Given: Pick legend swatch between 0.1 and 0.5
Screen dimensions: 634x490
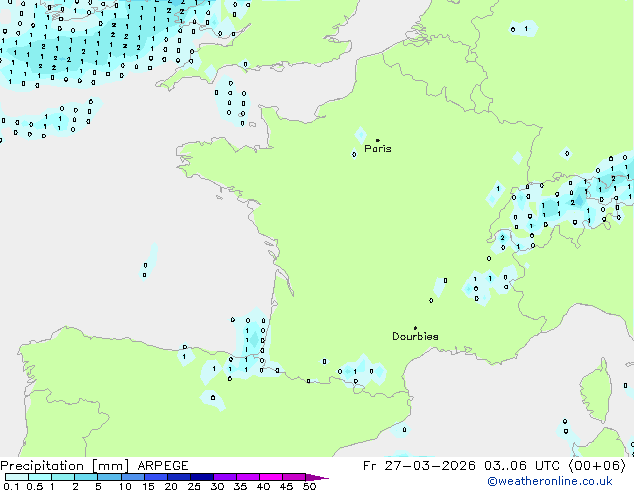Looking at the screenshot, I should click(x=17, y=477).
